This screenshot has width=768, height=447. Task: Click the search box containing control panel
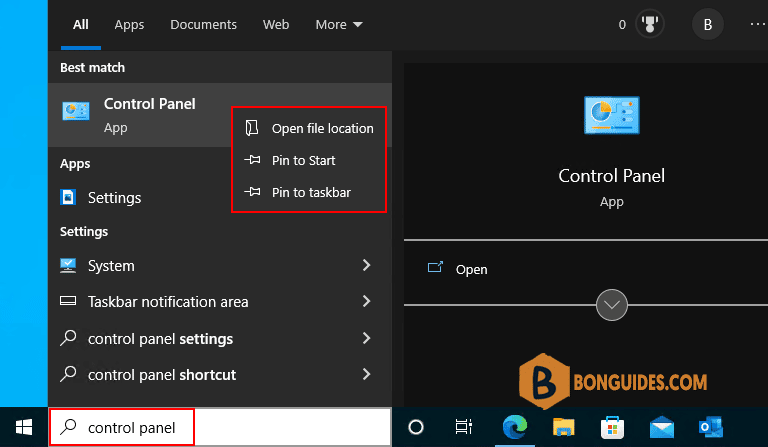coord(220,427)
